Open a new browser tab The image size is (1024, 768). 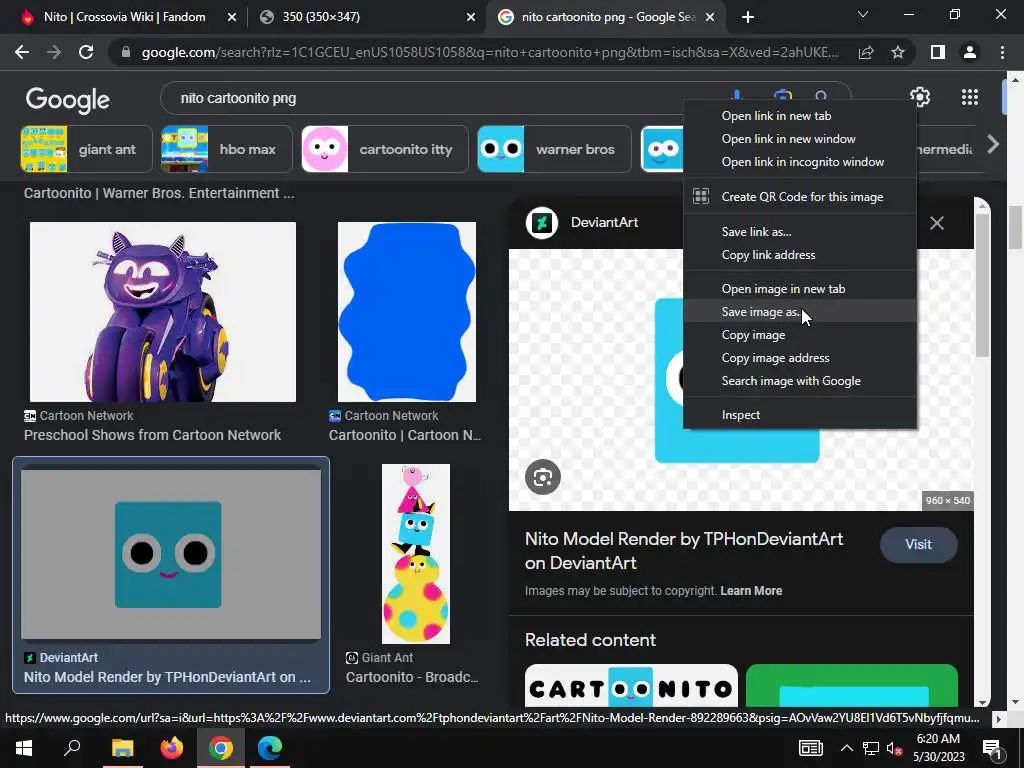pos(748,17)
